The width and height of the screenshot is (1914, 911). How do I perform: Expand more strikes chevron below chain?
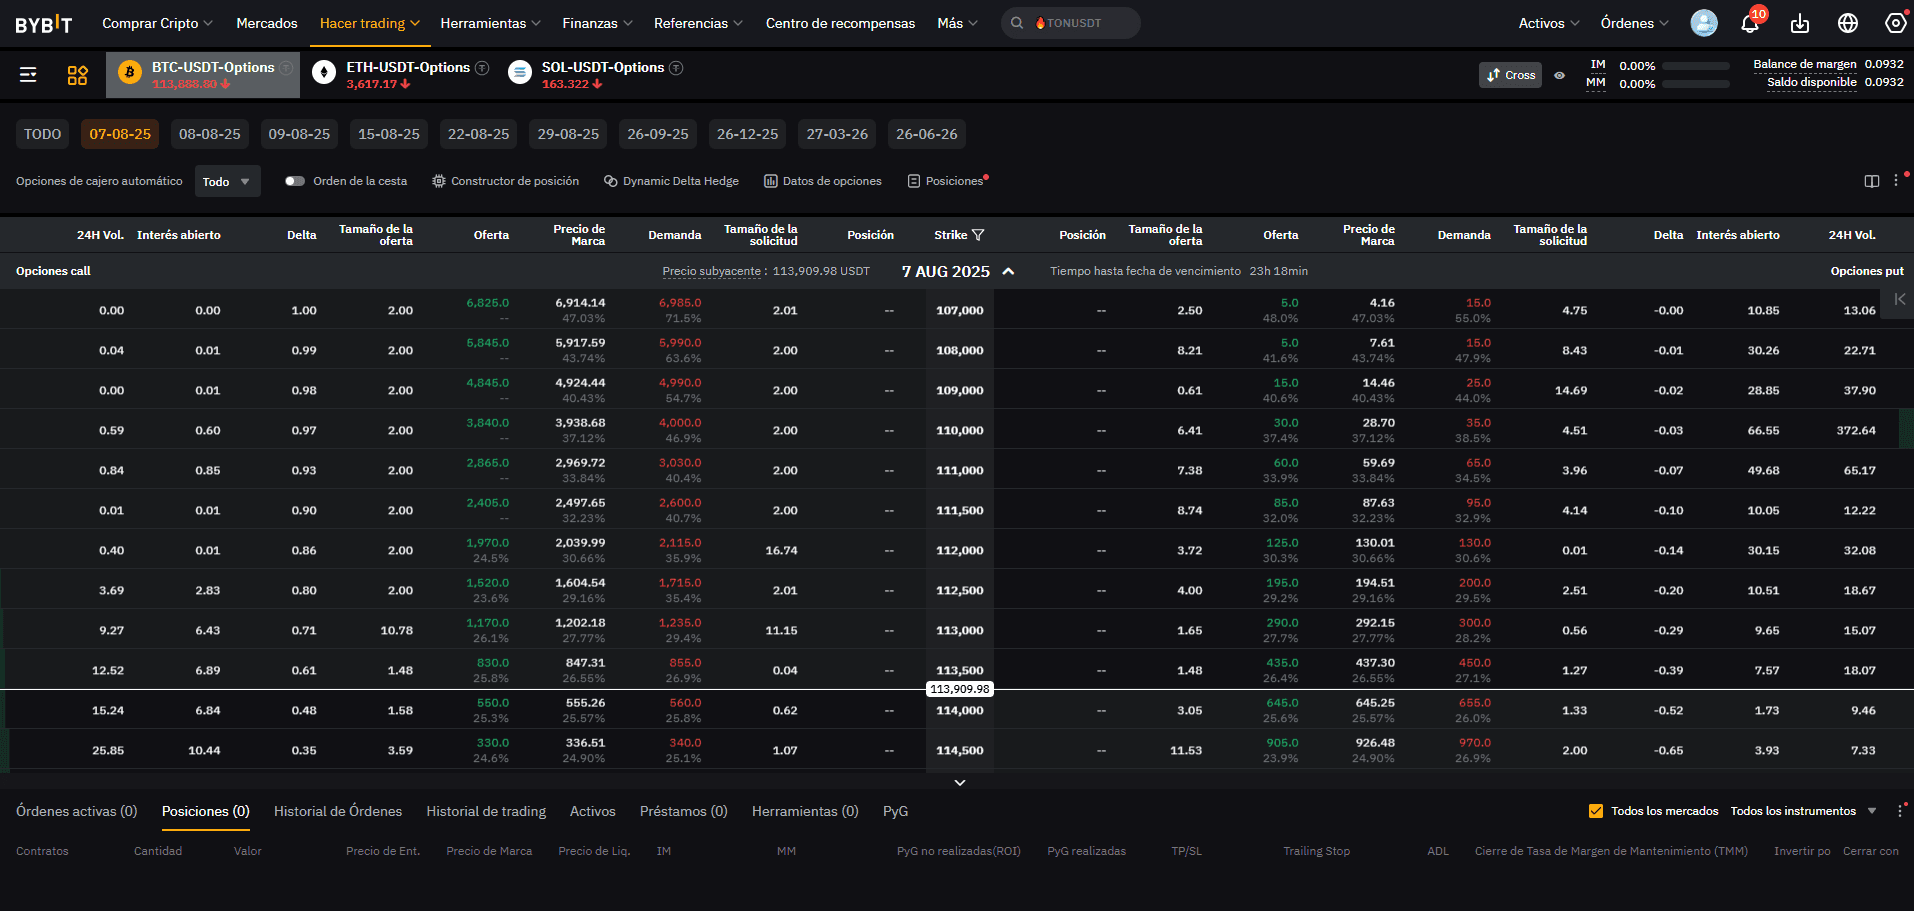[960, 782]
